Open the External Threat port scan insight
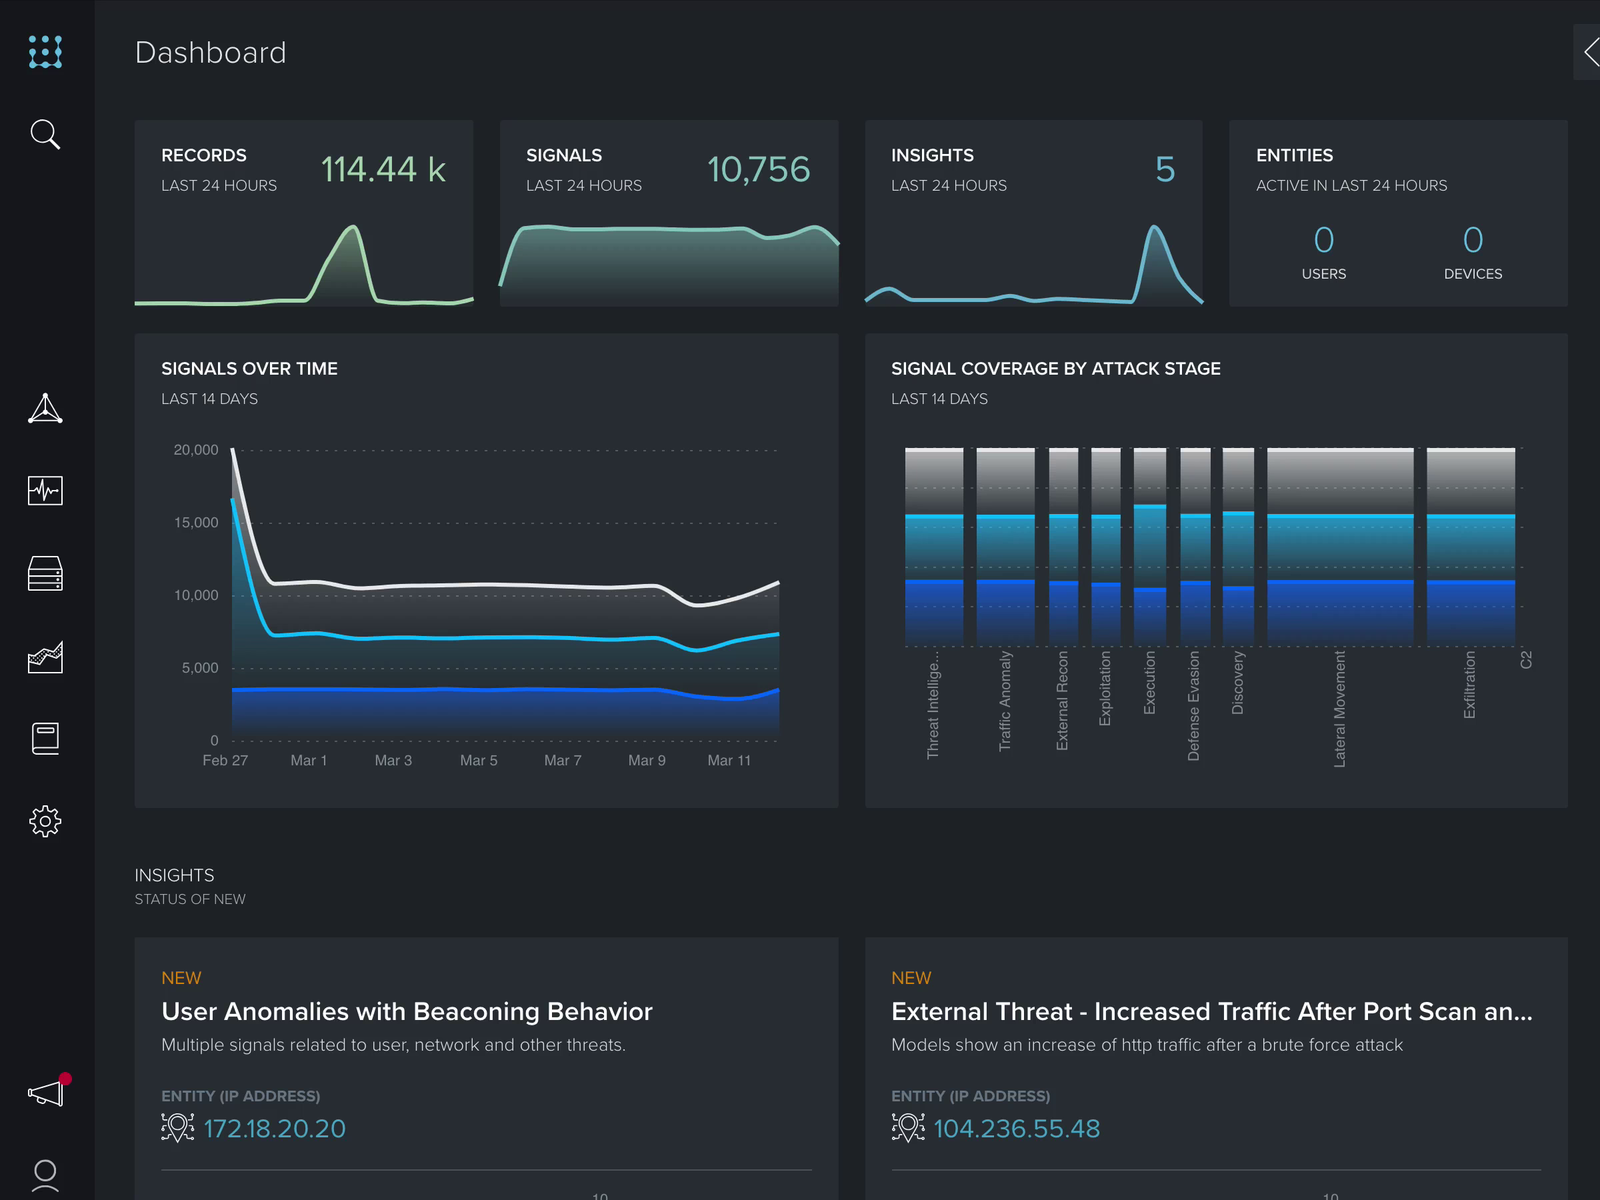The height and width of the screenshot is (1200, 1600). point(1210,1011)
